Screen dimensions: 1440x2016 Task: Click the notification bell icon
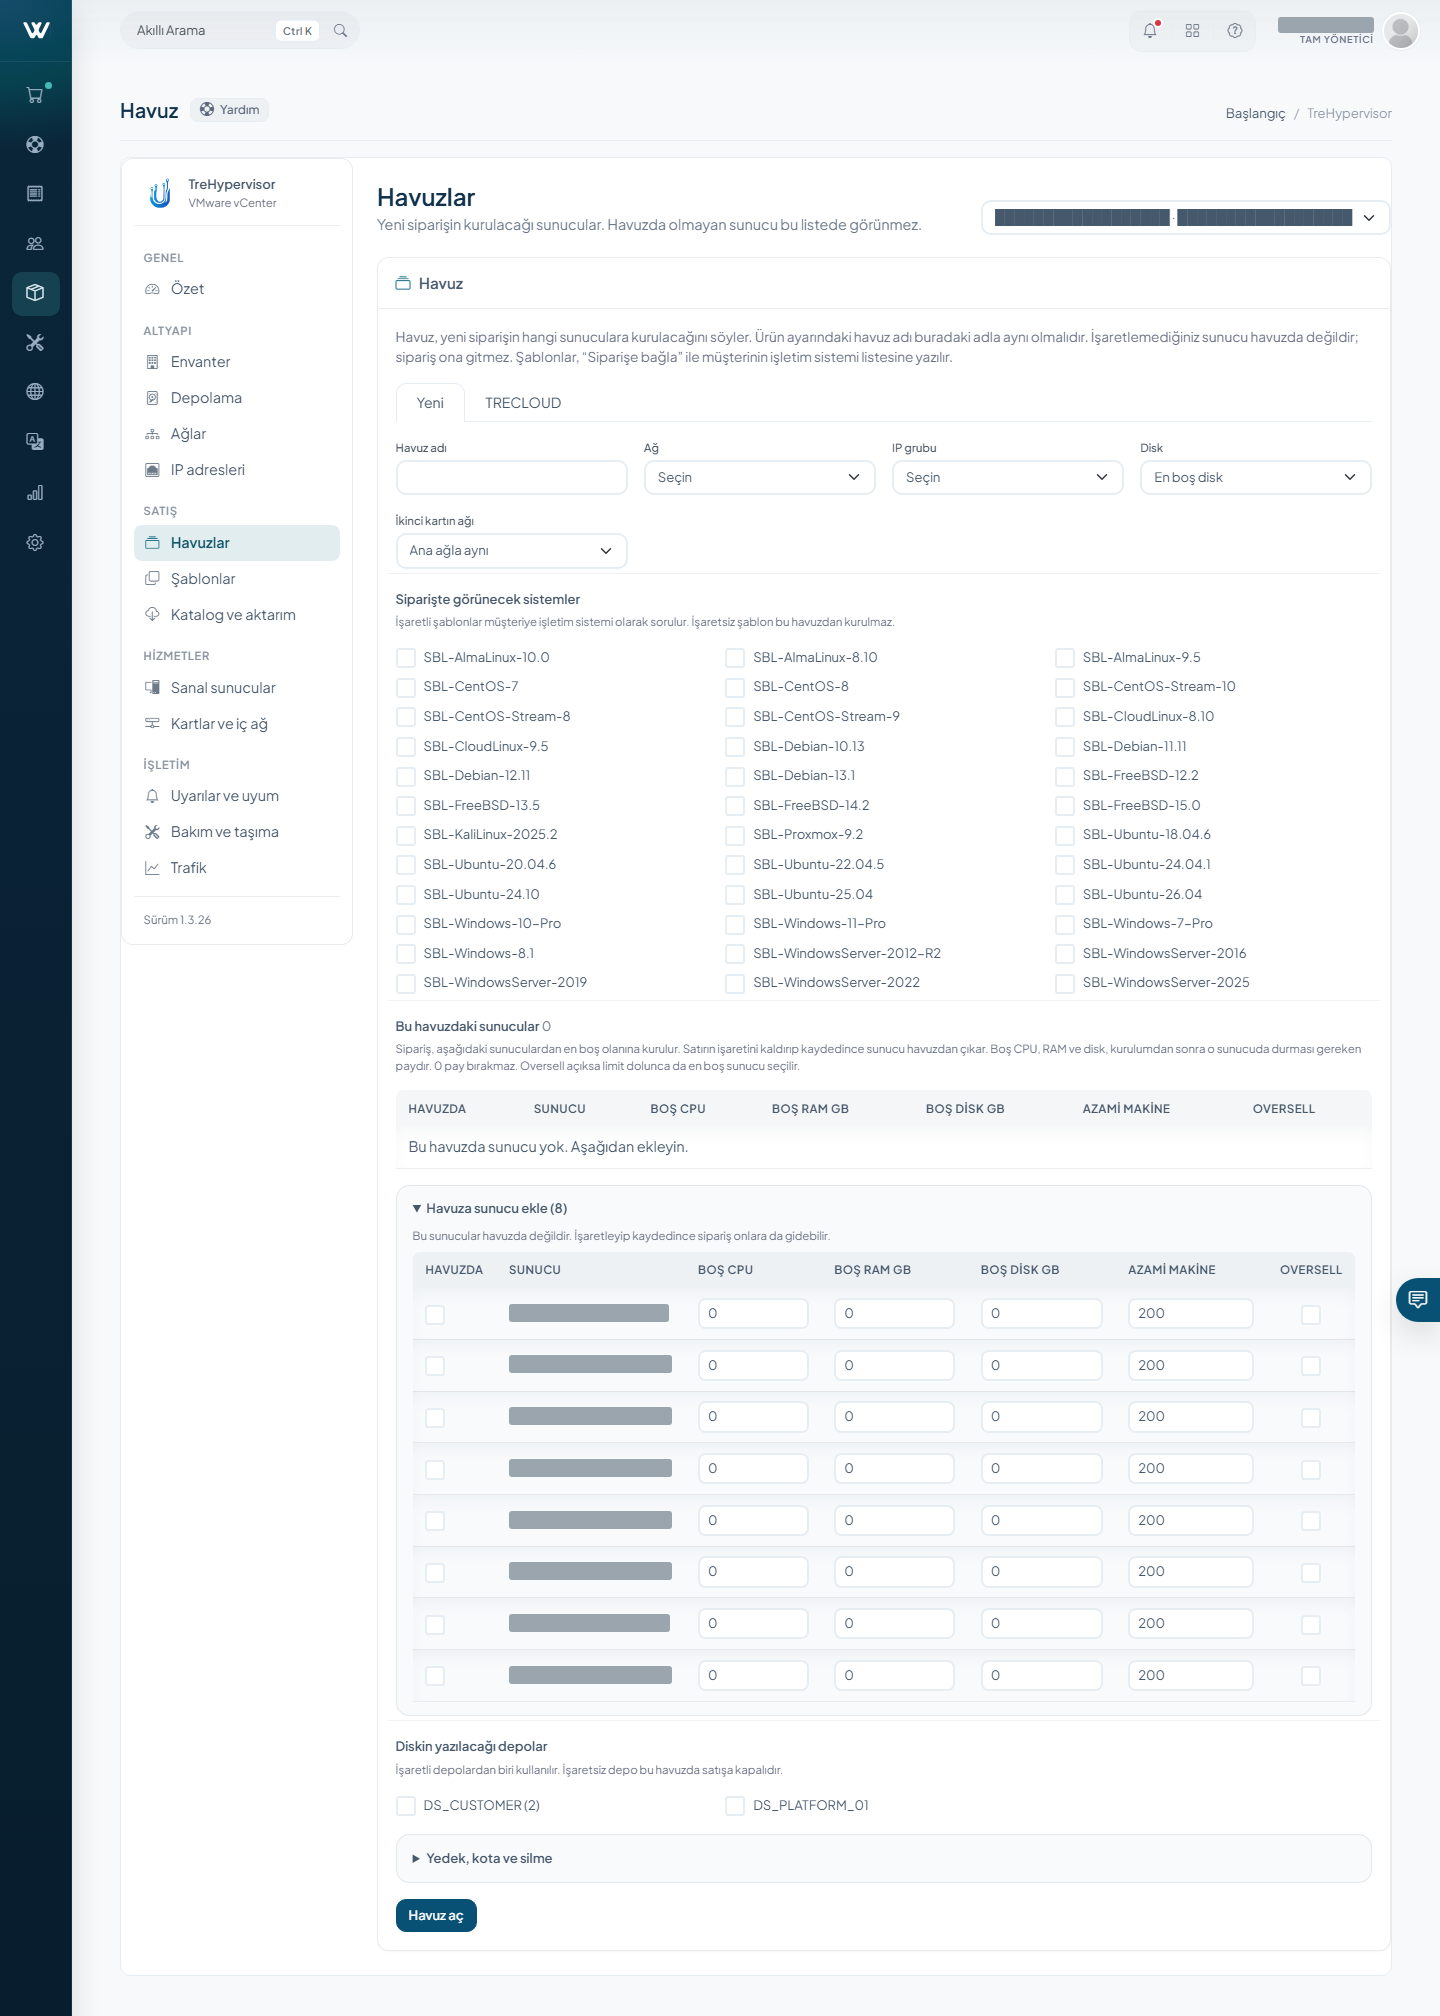[x=1150, y=30]
